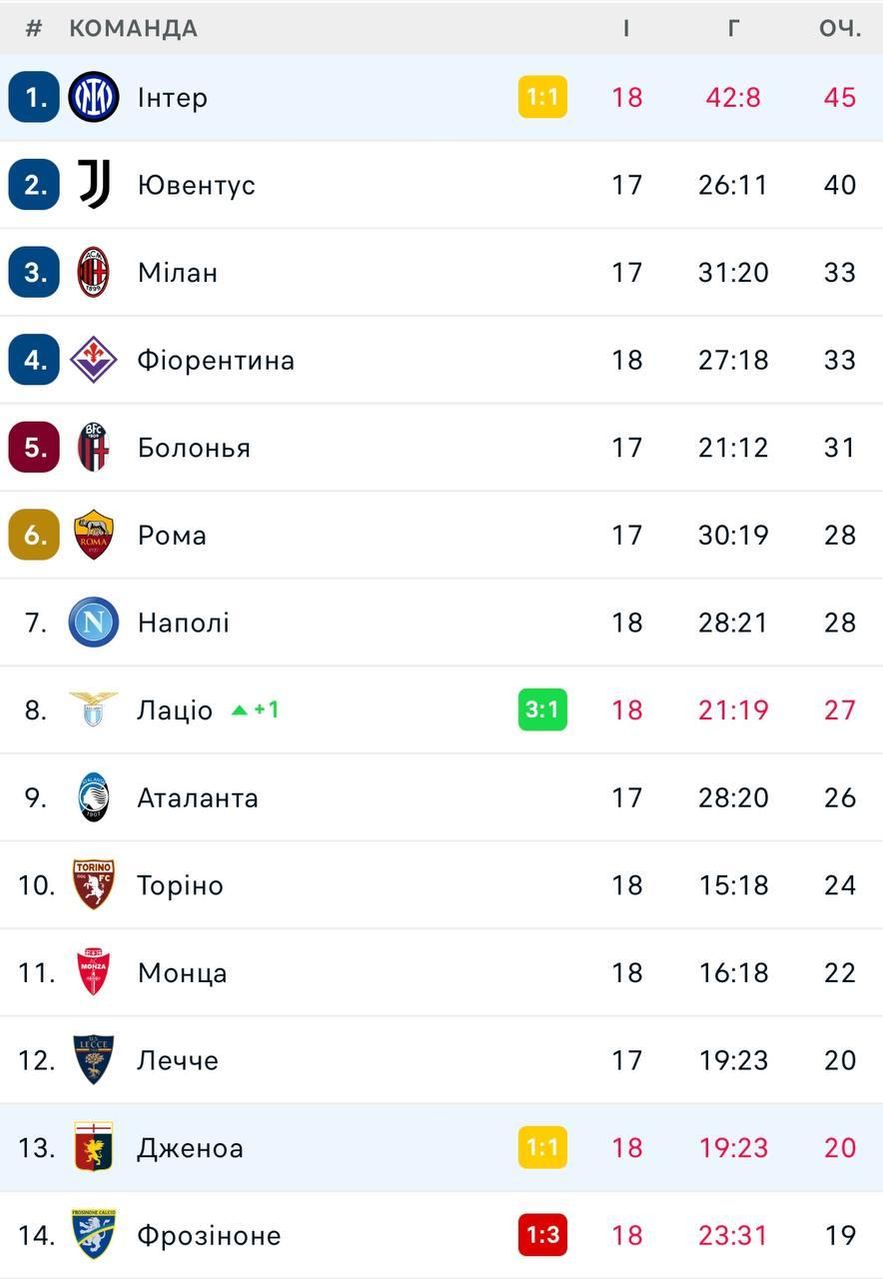Open Inter's yellow 1:1 live score badge
883x1279 pixels.
(x=542, y=97)
